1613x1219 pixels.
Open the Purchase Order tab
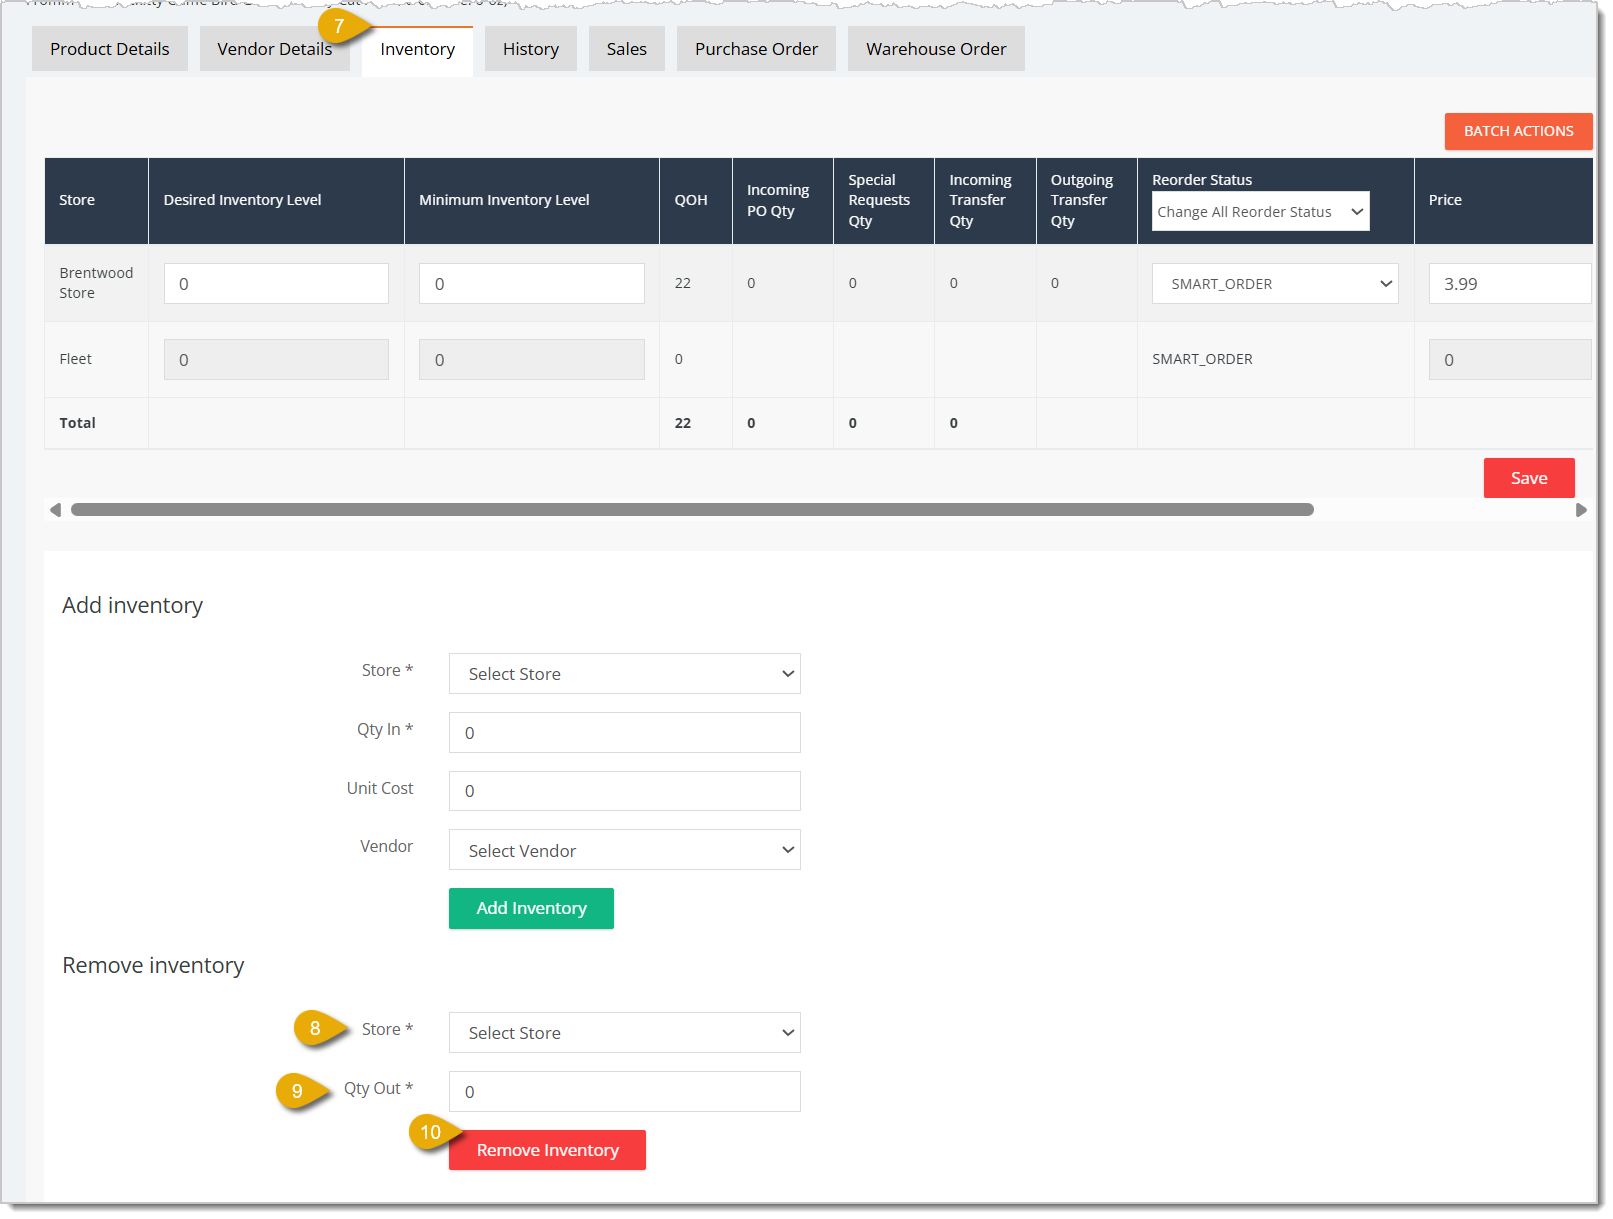tap(756, 49)
